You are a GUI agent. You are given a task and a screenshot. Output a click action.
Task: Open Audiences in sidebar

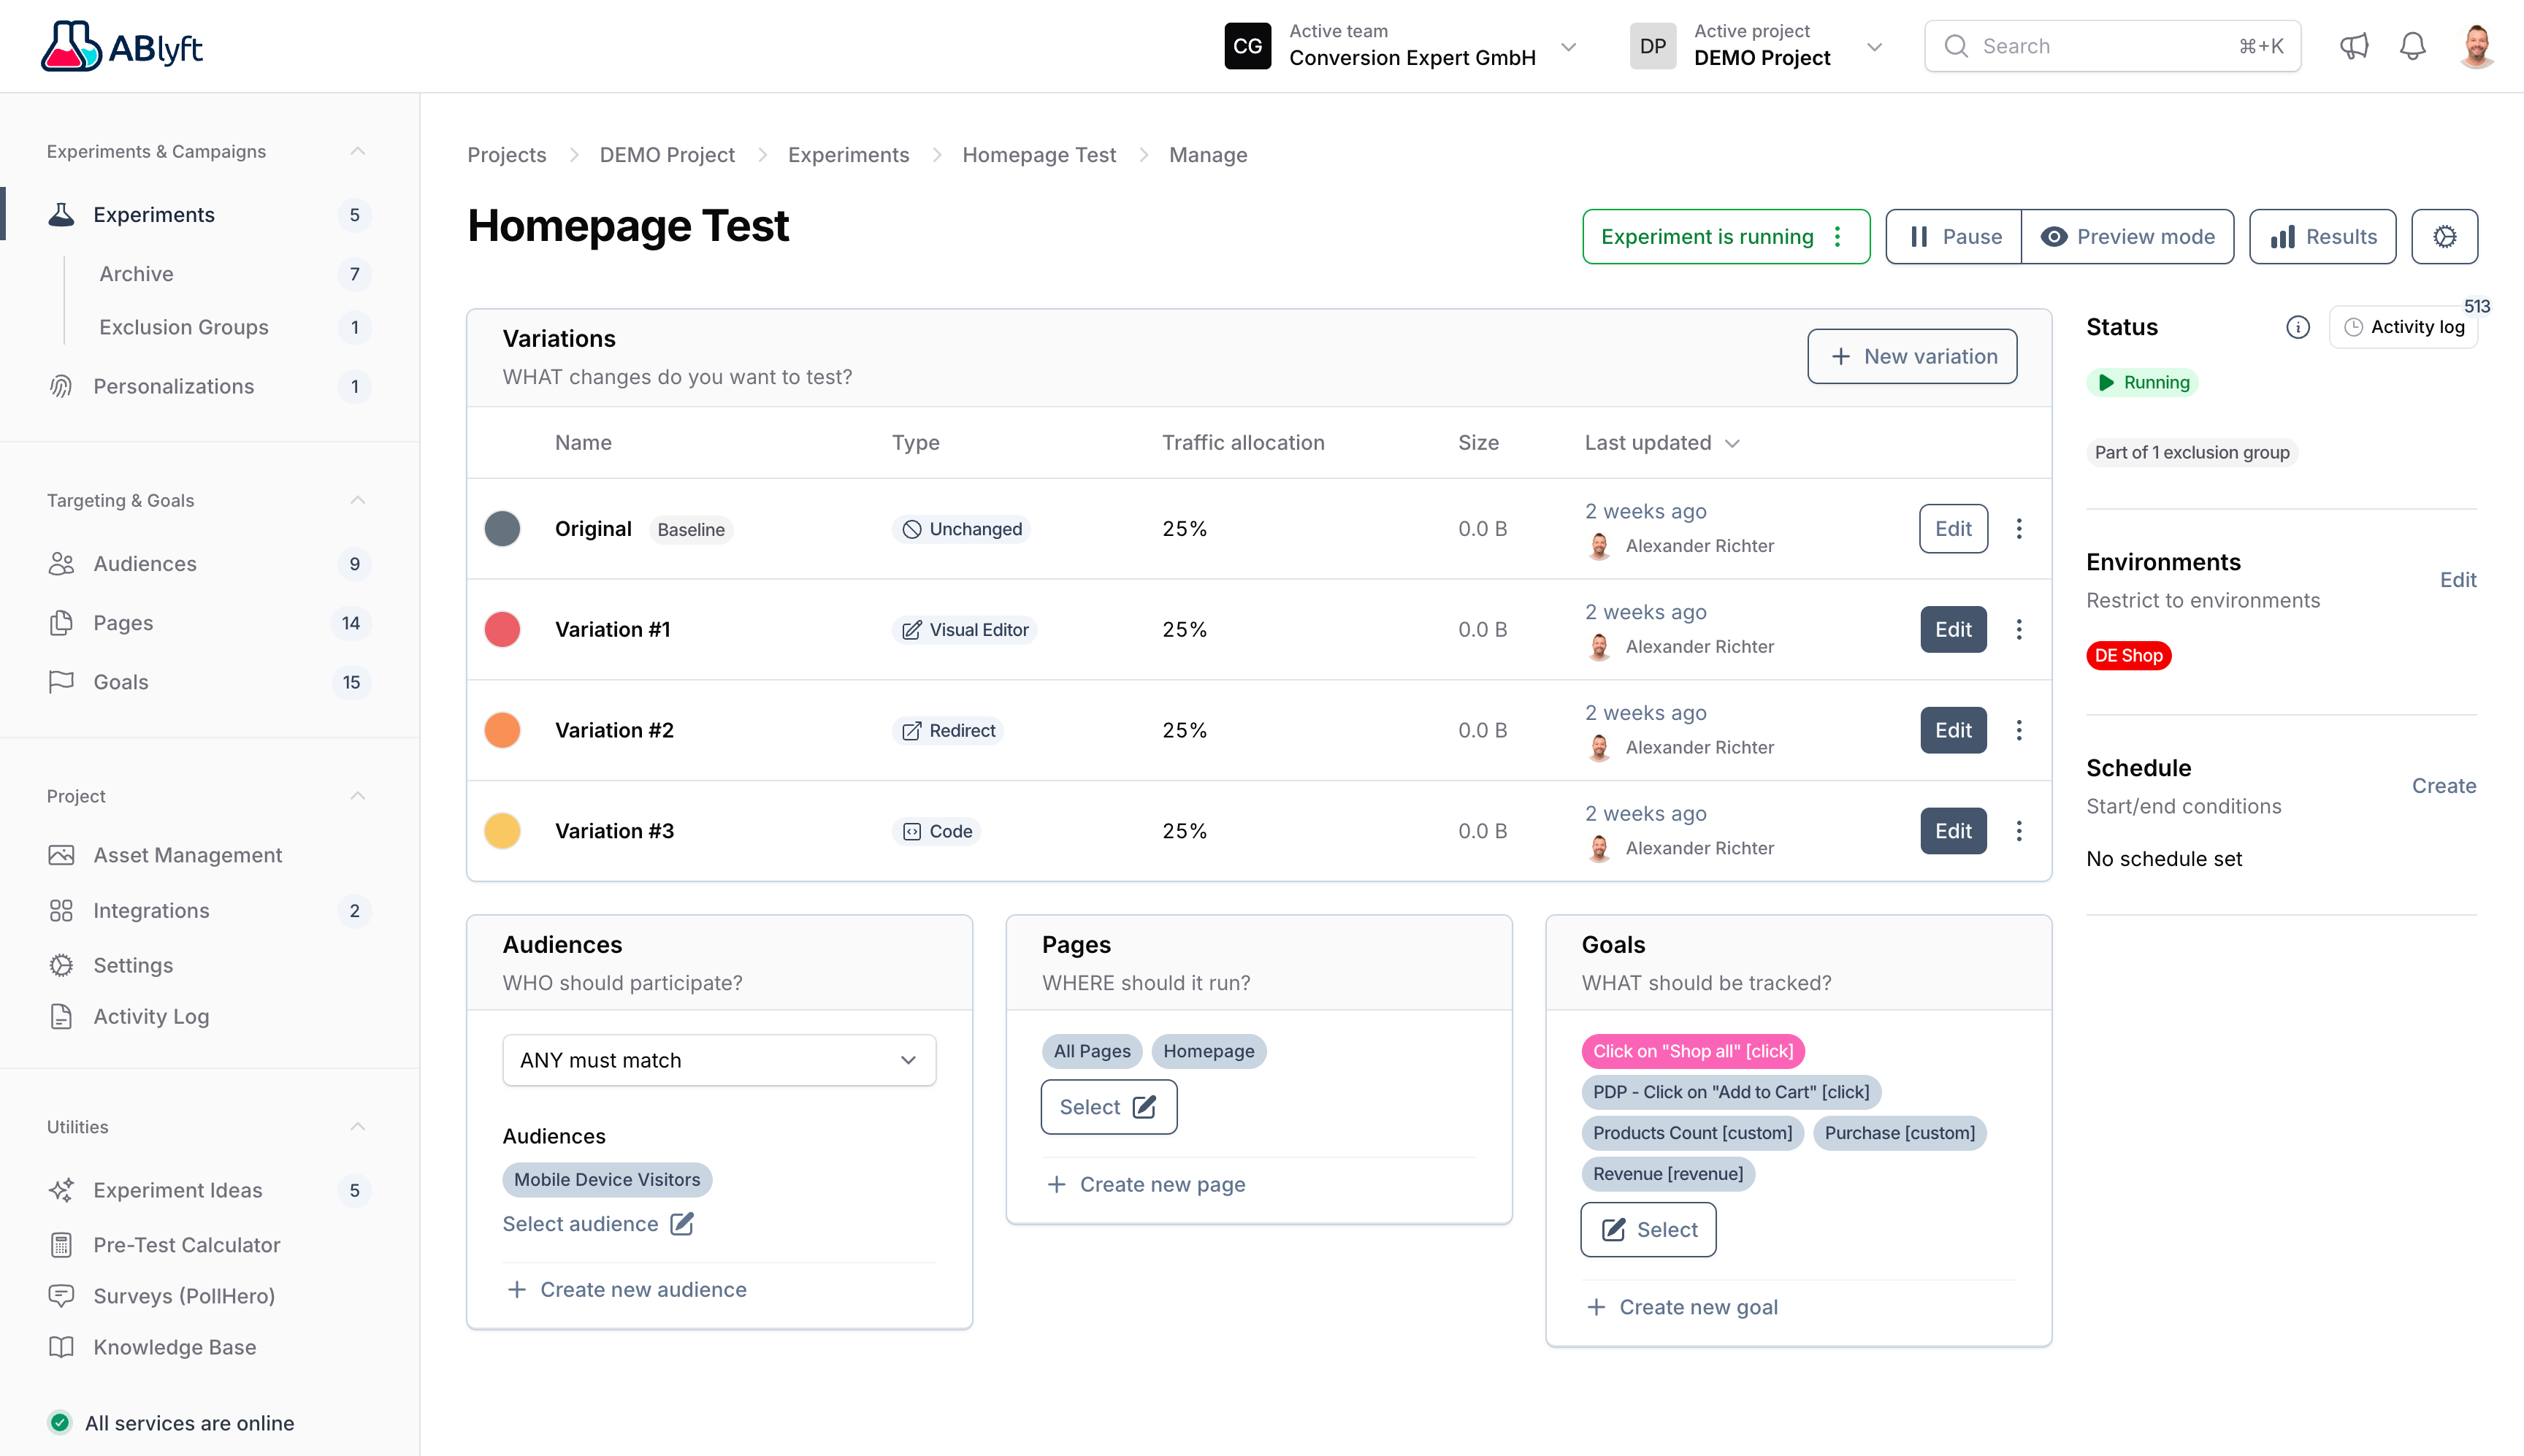click(x=144, y=564)
